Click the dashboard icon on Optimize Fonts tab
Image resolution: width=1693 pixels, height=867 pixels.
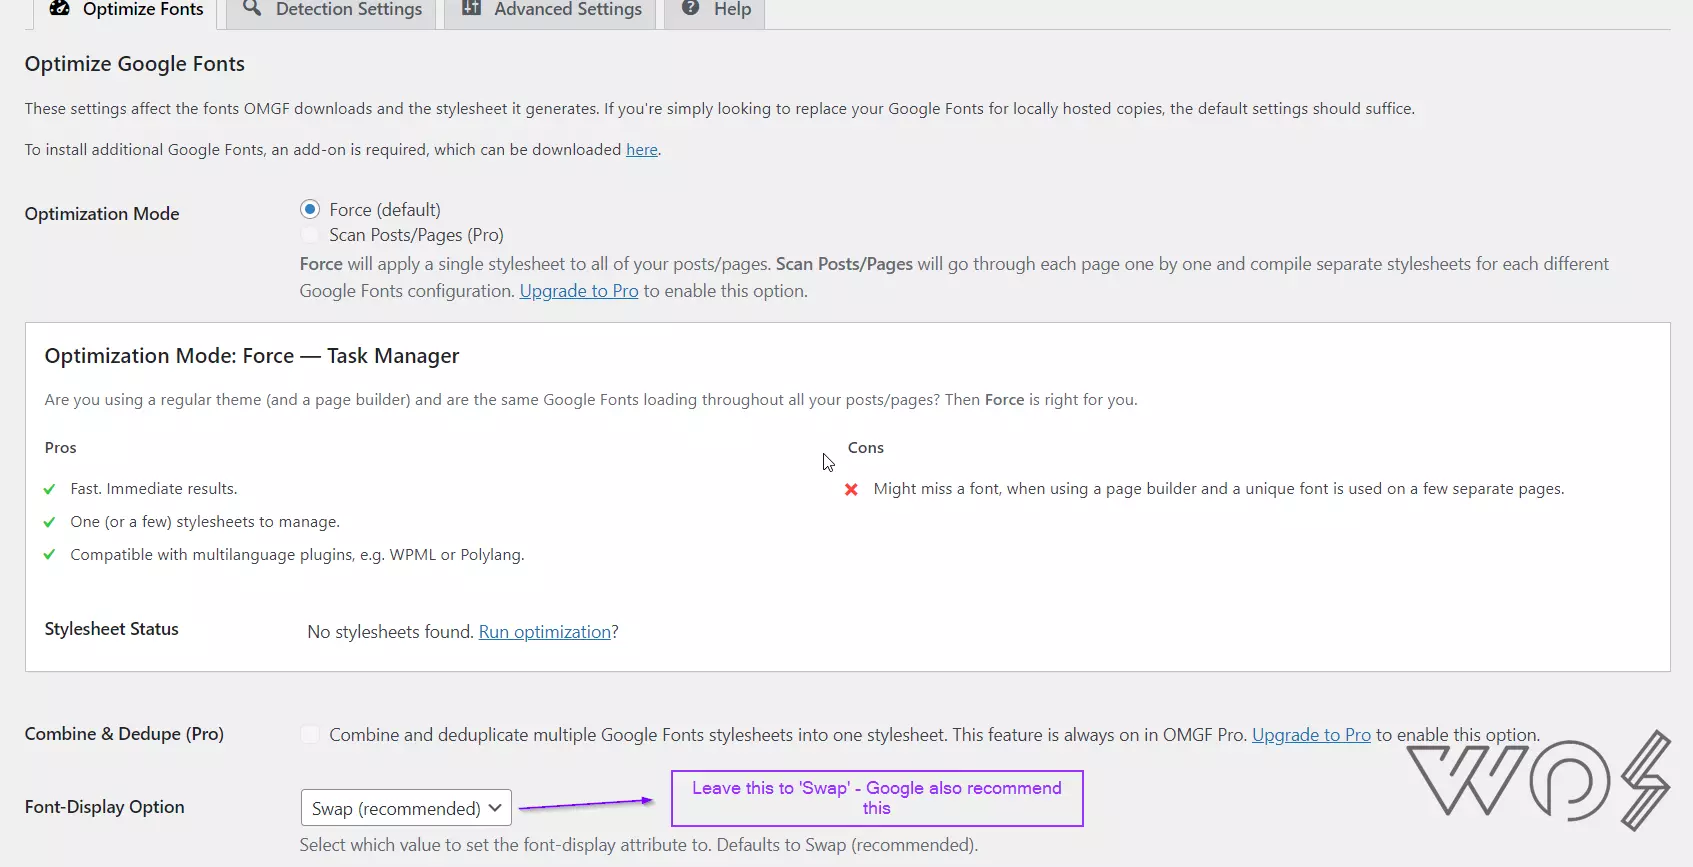click(x=60, y=8)
